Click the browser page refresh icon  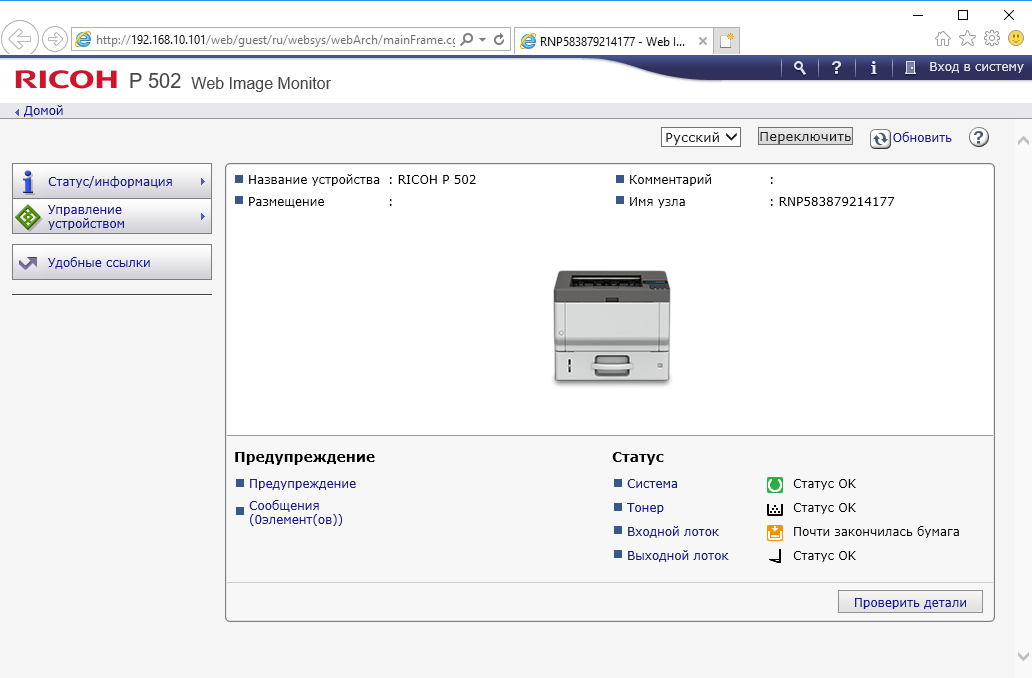[x=499, y=39]
